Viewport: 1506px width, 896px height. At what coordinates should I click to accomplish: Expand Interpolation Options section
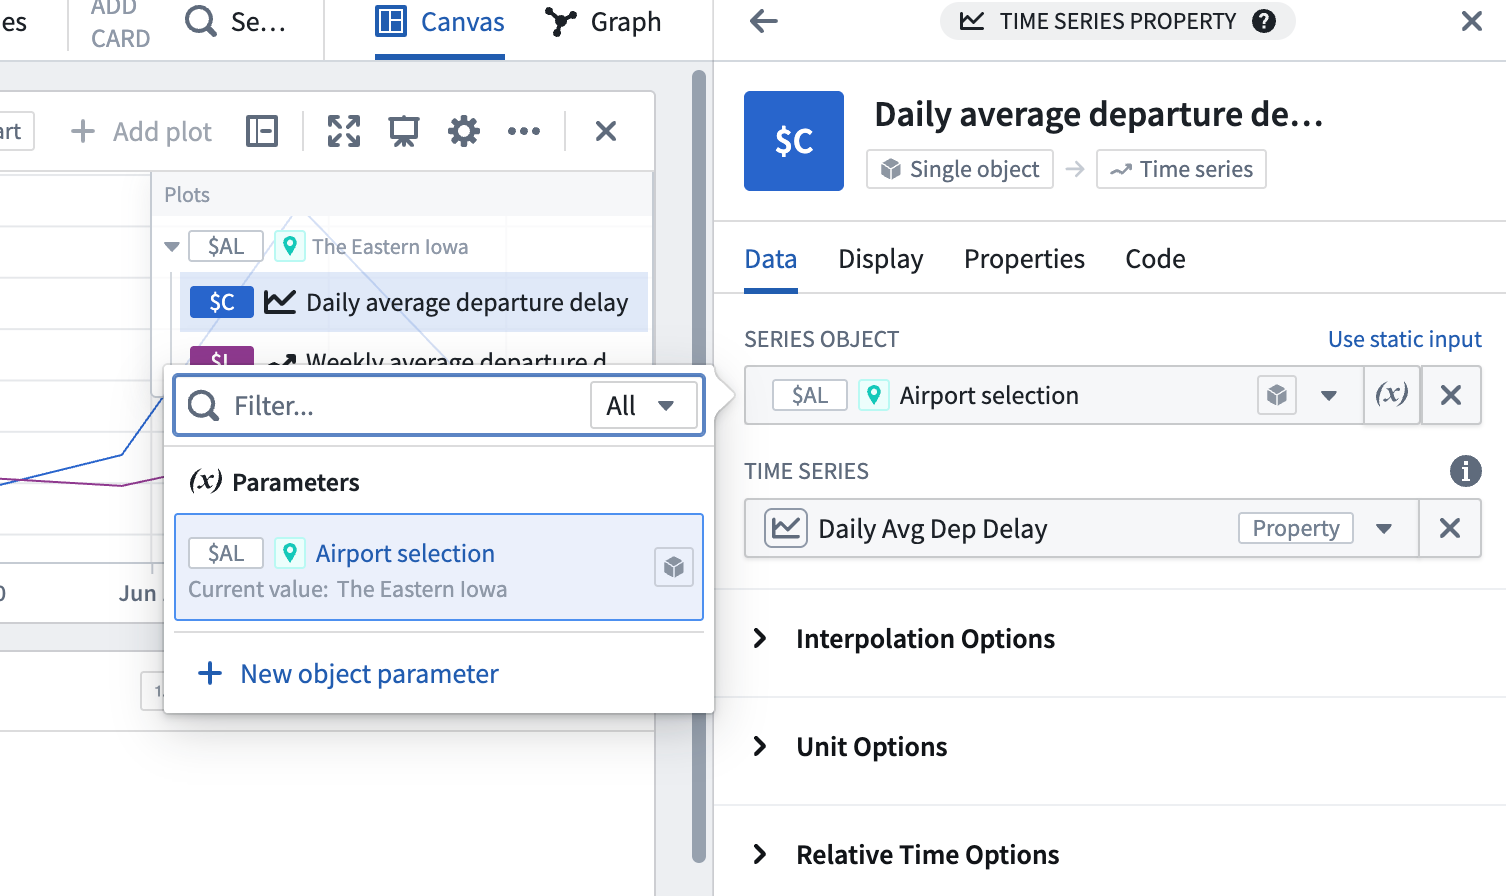pos(760,638)
